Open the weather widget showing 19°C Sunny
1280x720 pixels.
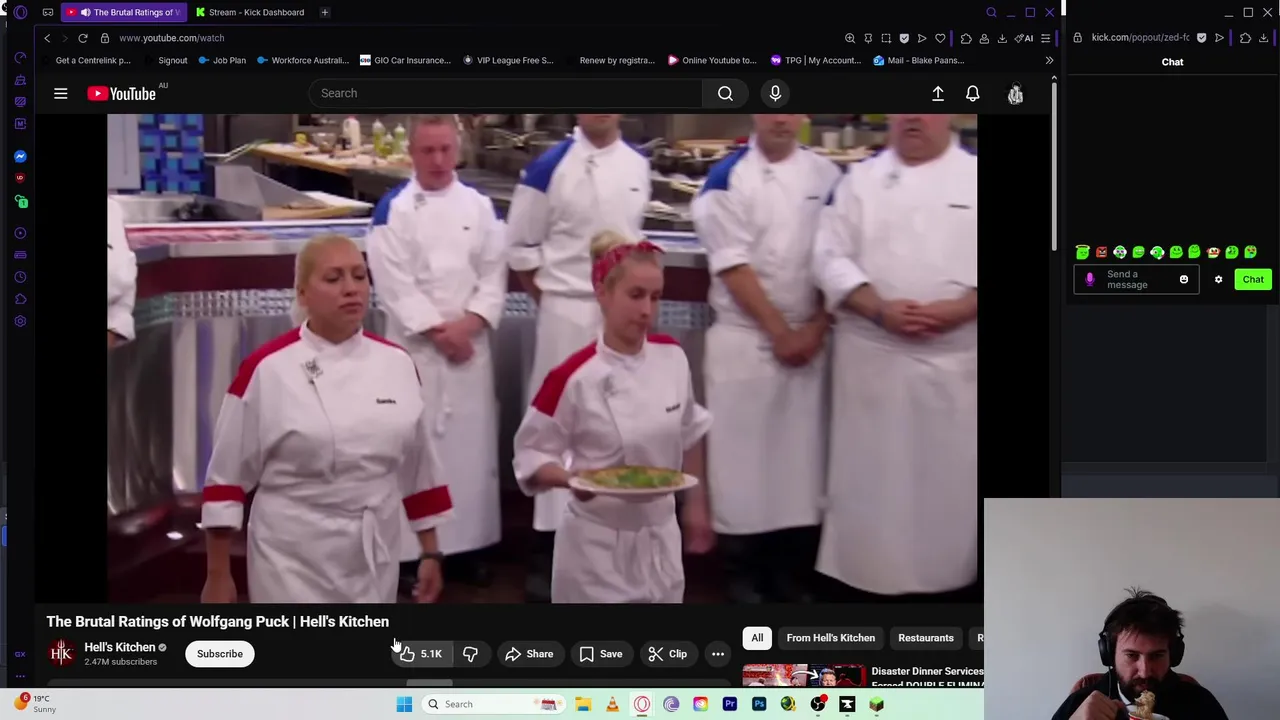click(x=37, y=704)
